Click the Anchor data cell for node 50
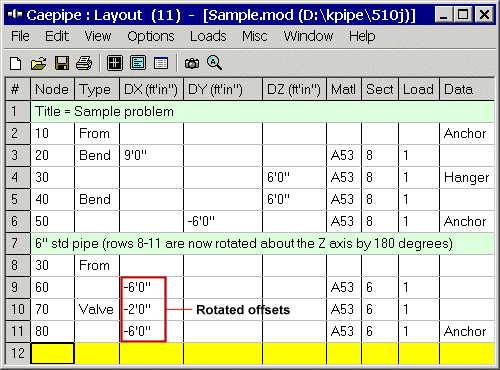Screen dimensions: 500x370 [x=467, y=221]
